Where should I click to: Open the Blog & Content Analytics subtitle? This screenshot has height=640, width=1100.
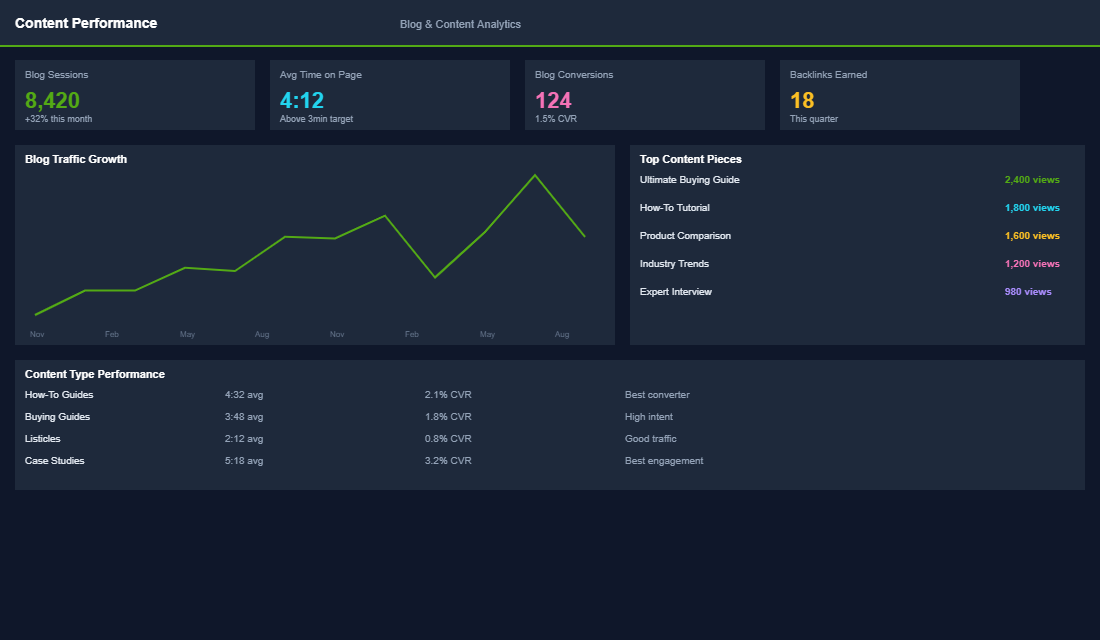460,23
